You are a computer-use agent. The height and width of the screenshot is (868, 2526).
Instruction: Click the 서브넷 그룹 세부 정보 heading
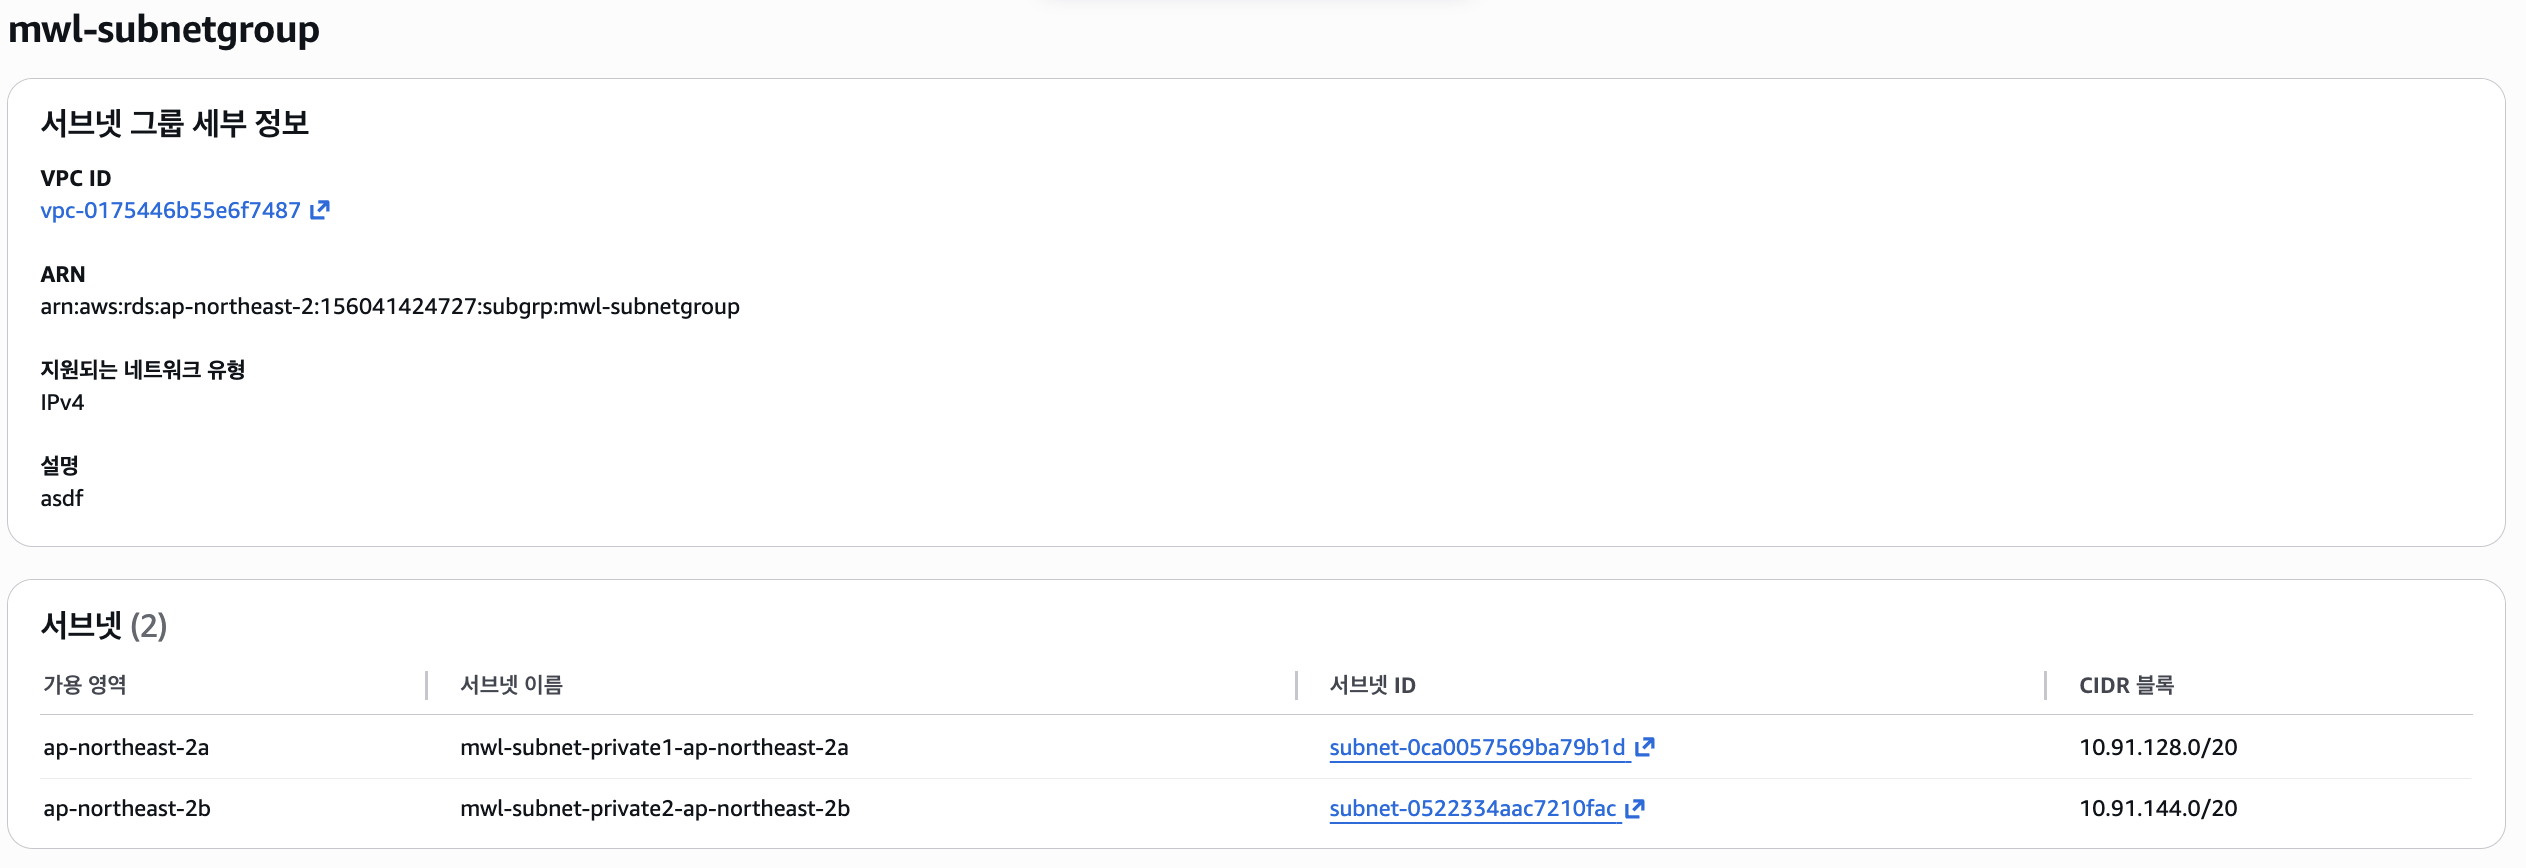pos(175,123)
